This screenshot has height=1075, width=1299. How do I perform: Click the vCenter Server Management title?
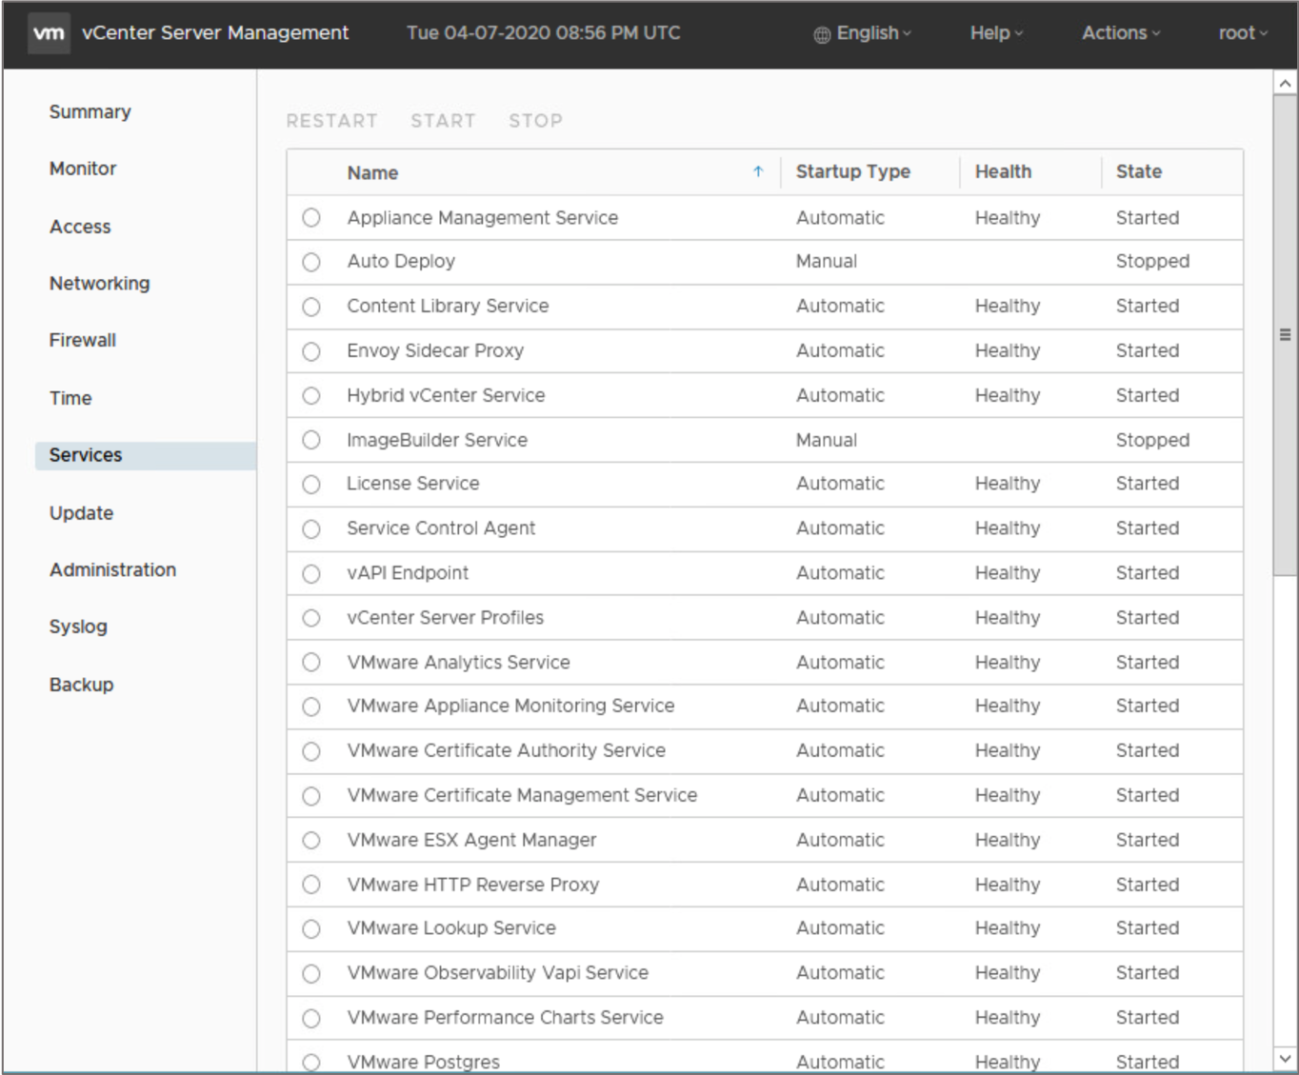[x=215, y=33]
